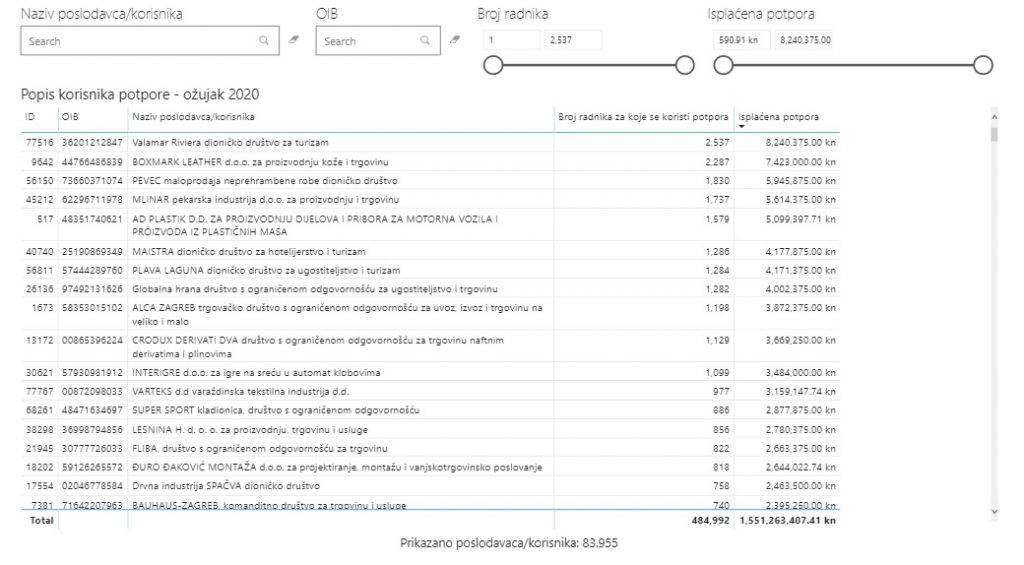This screenshot has height=565, width=1024.
Task: Sort by the OIB column header
Action: (70, 117)
